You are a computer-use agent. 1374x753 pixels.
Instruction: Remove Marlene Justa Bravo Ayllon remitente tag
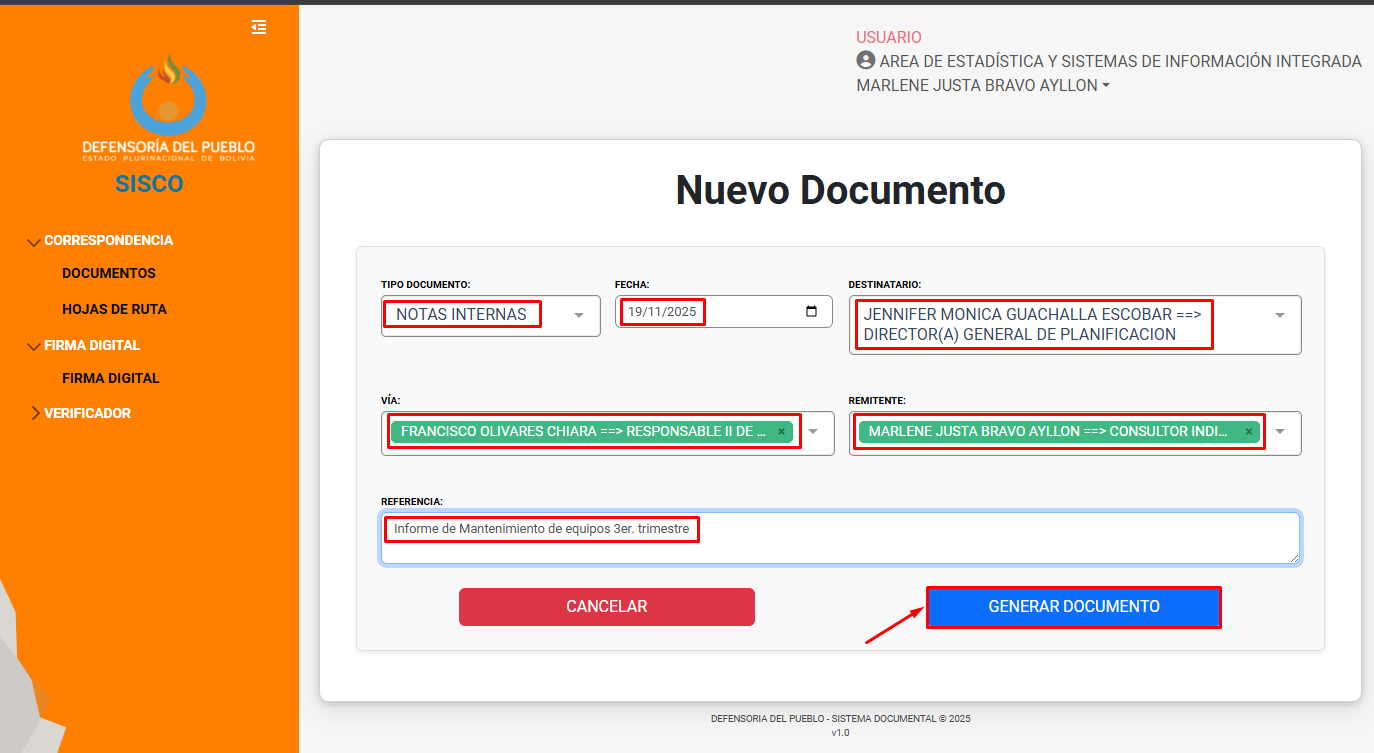tap(1248, 432)
